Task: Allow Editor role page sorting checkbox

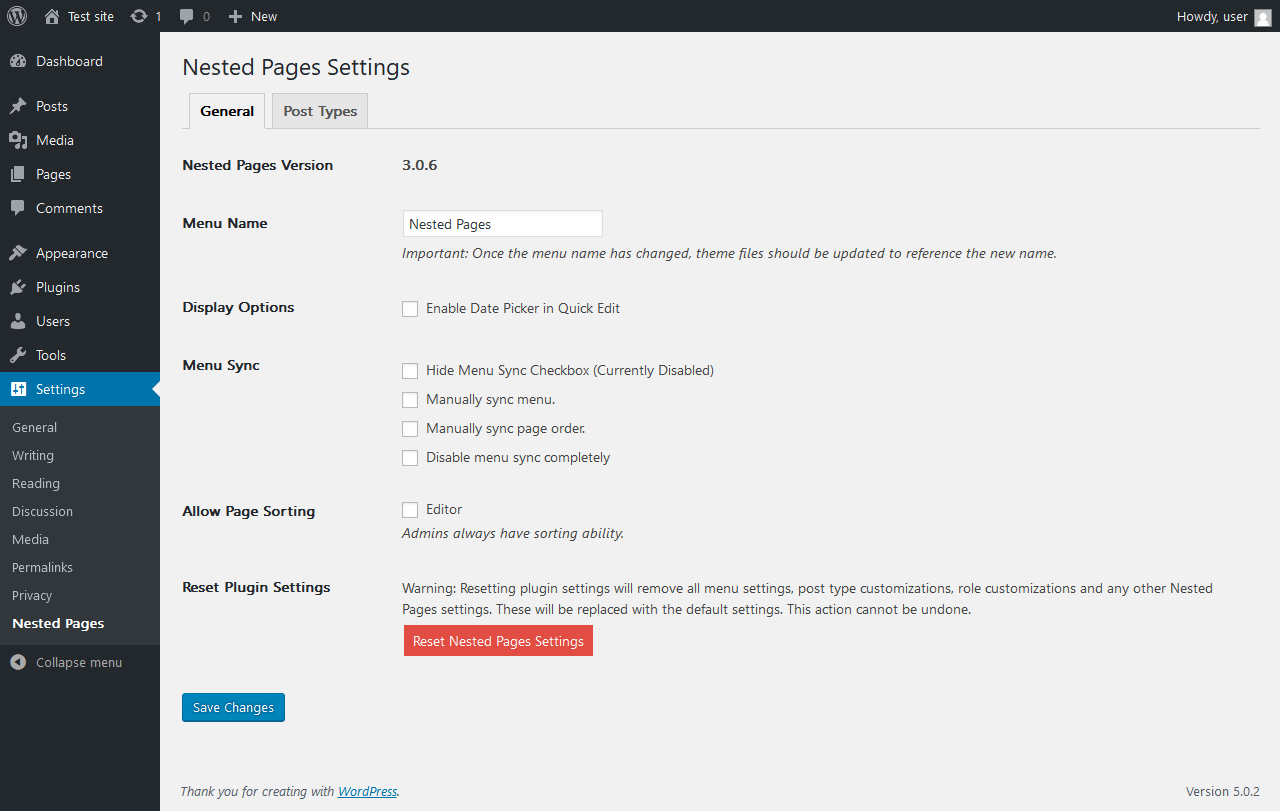Action: click(x=410, y=510)
